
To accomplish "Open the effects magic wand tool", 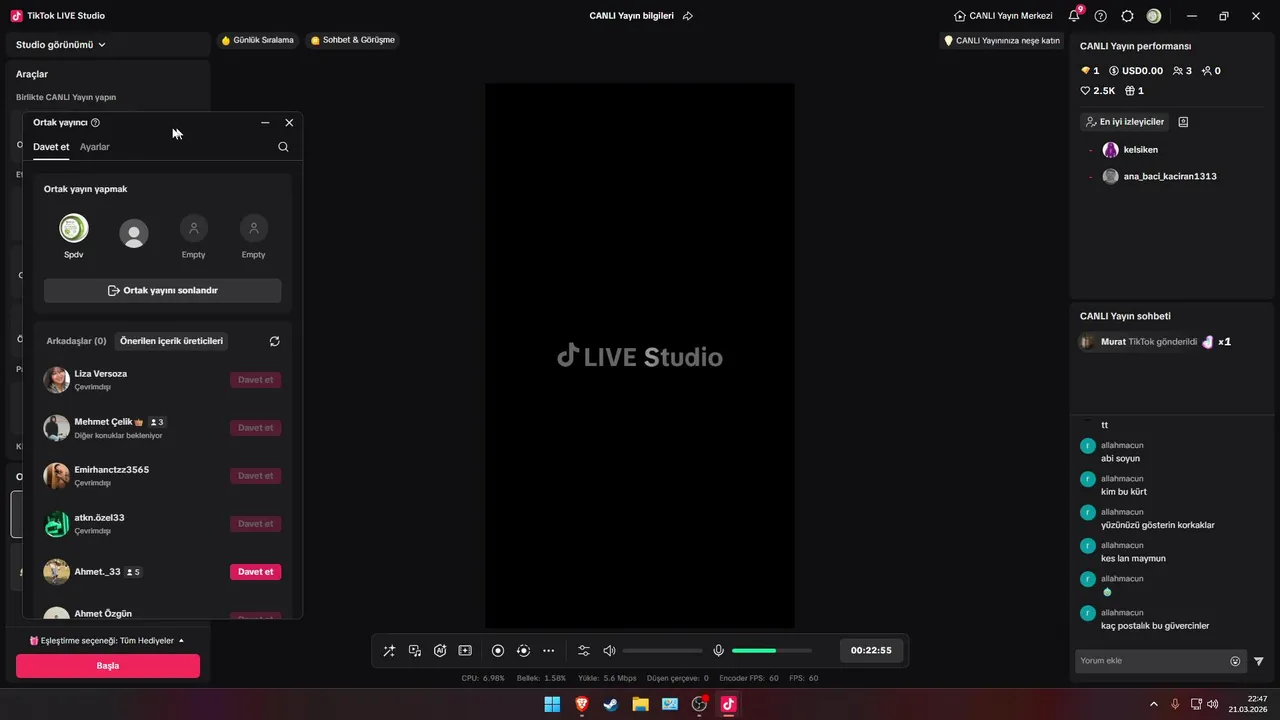I will point(389,650).
